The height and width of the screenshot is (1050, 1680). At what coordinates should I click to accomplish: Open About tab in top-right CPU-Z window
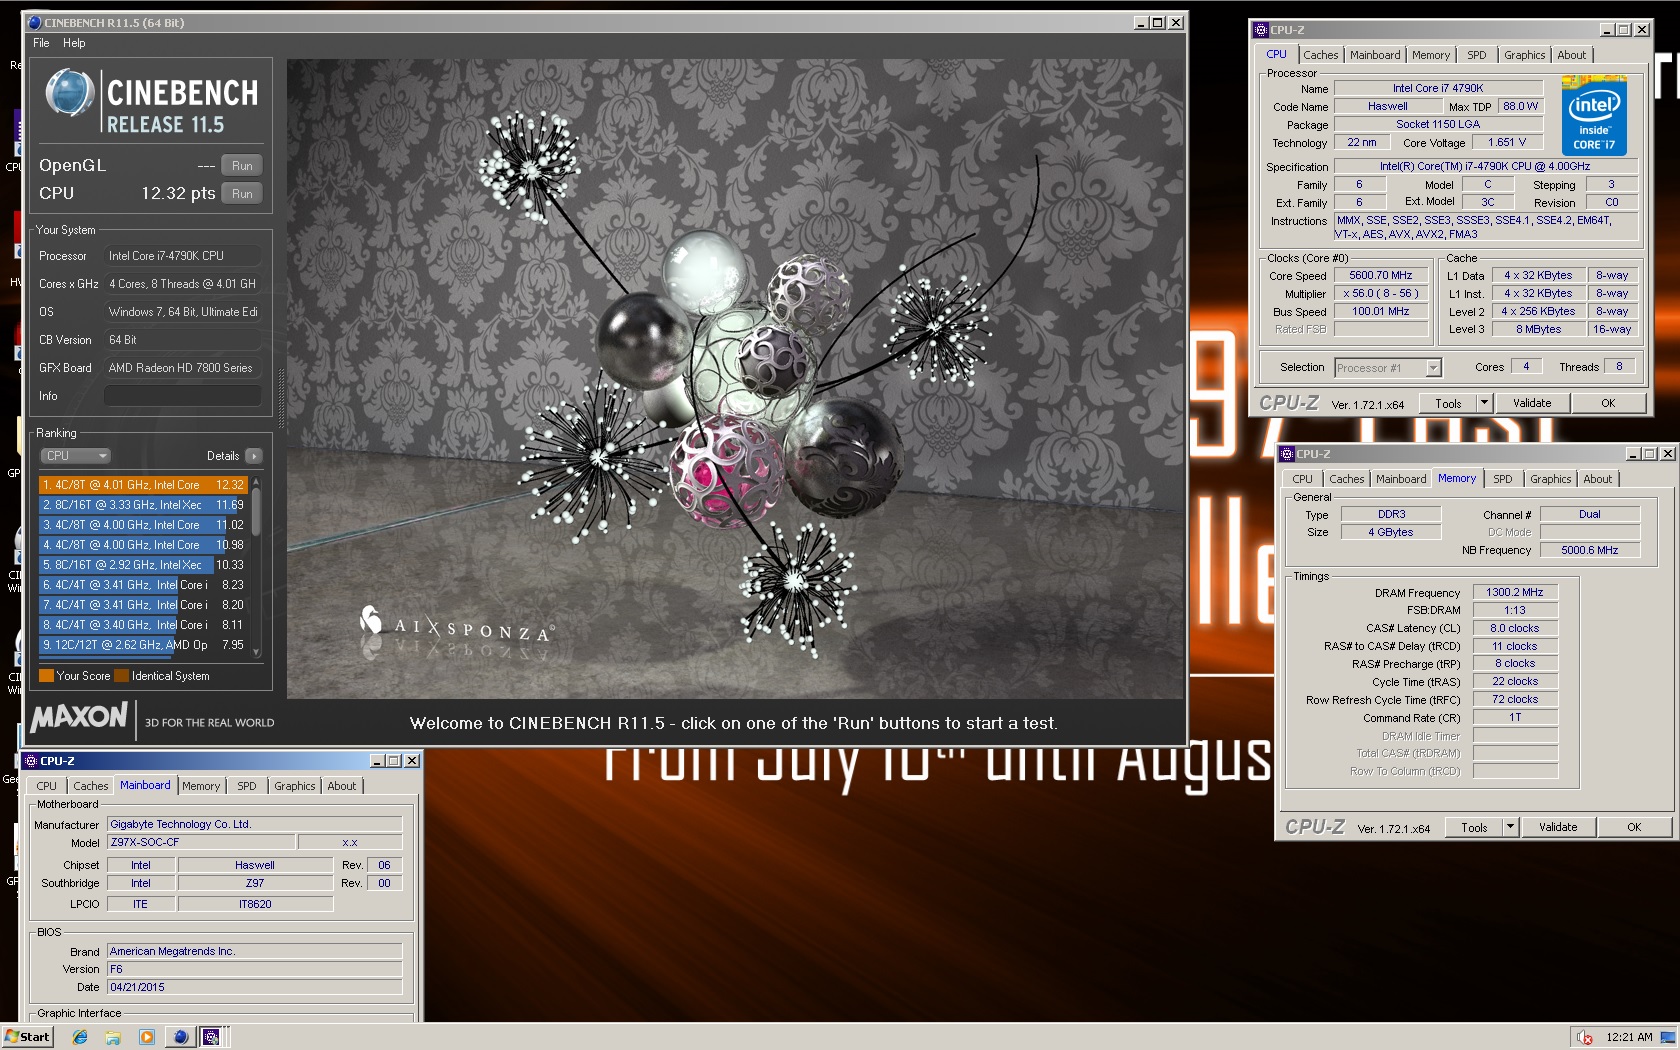click(1571, 55)
